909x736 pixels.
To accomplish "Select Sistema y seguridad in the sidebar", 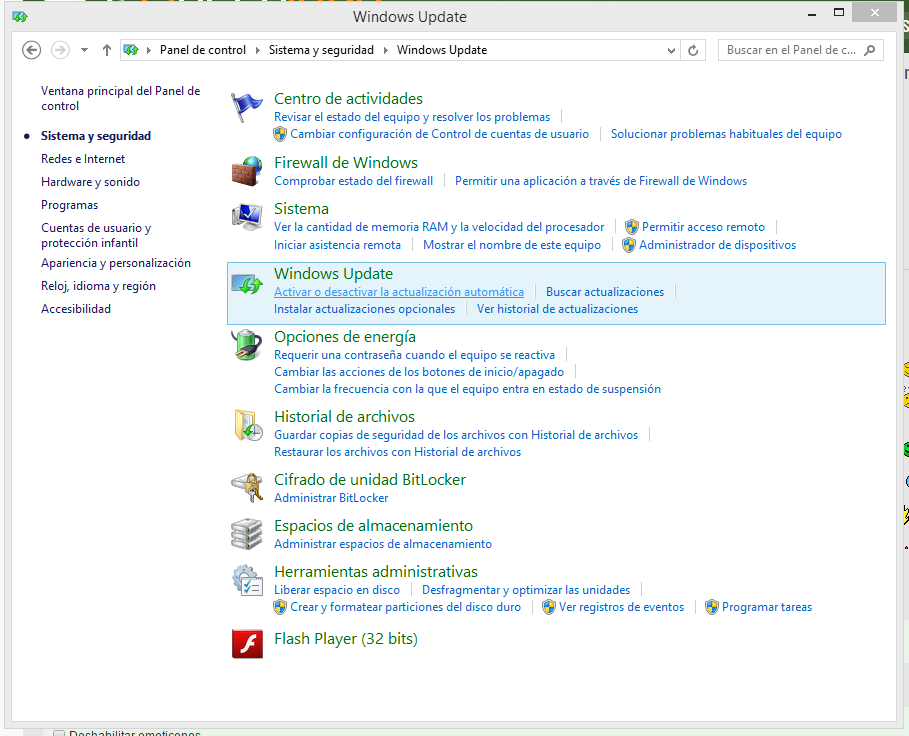I will [96, 136].
